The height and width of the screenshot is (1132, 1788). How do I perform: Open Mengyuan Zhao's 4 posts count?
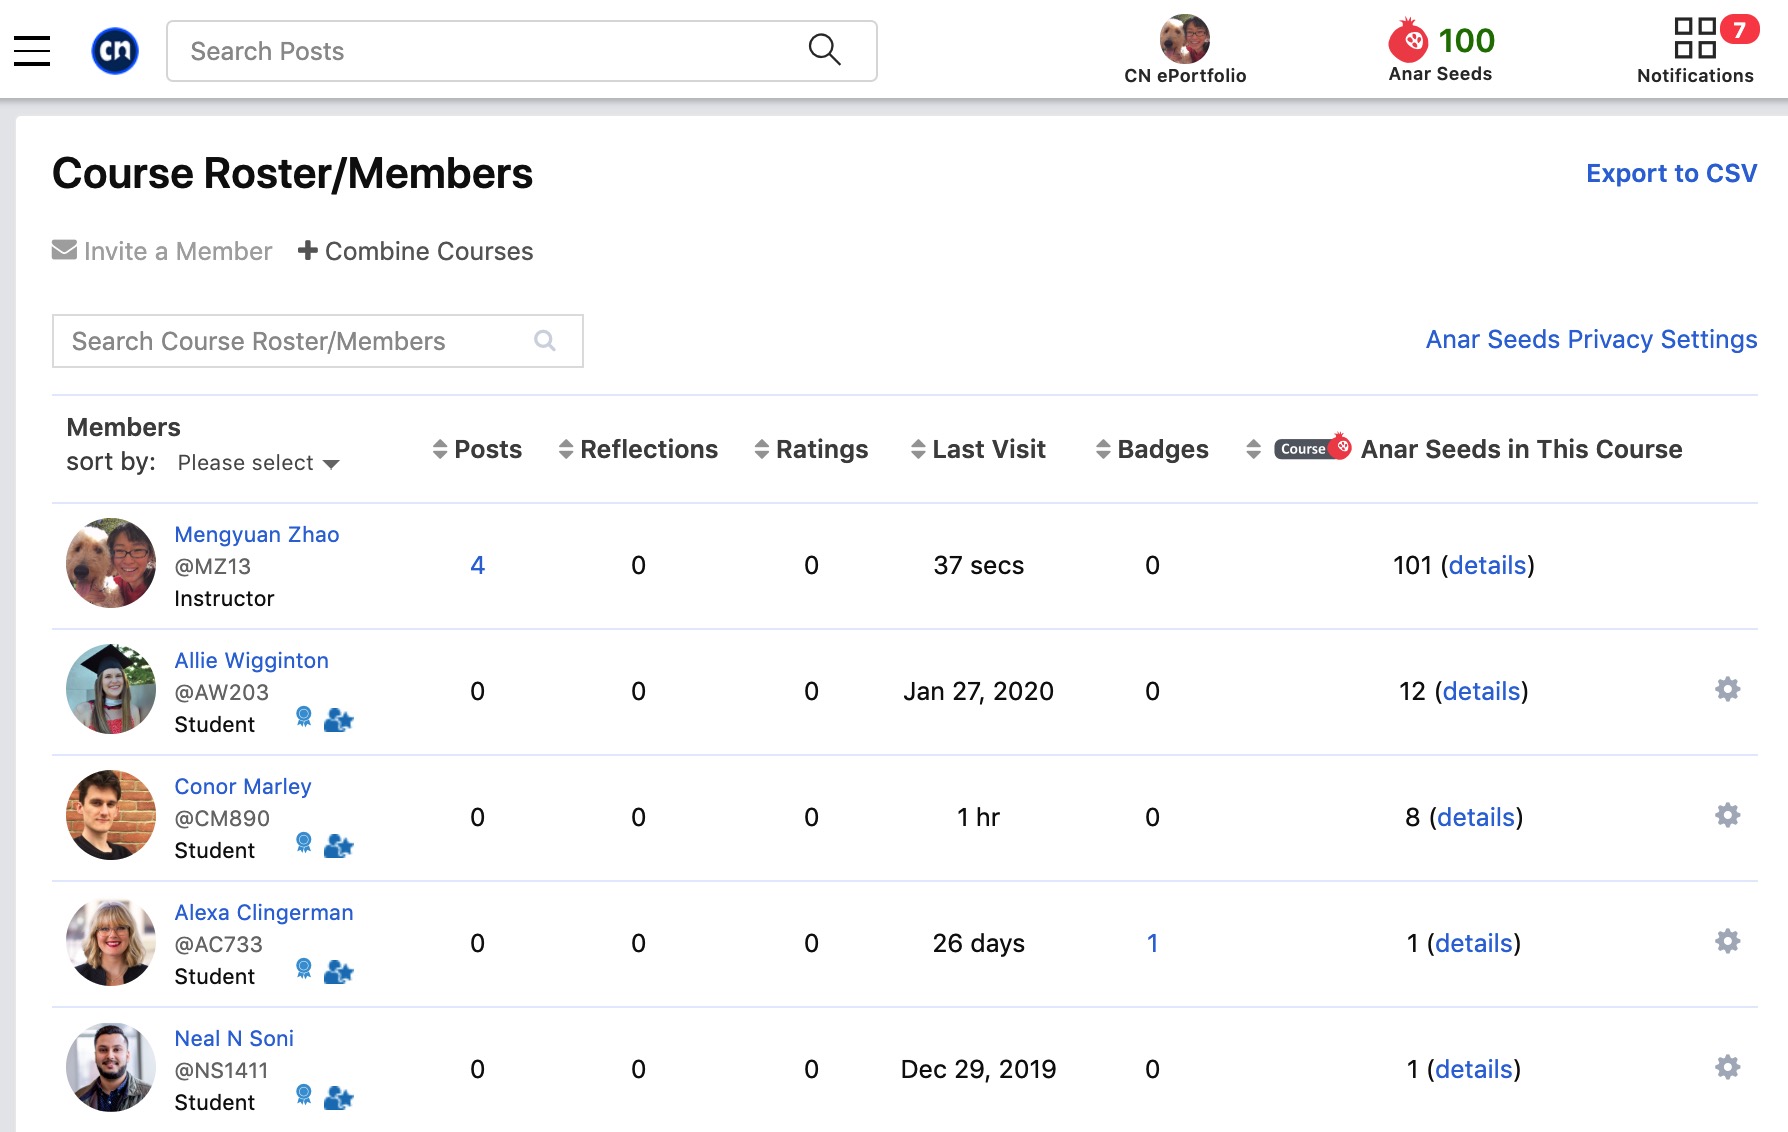point(477,565)
